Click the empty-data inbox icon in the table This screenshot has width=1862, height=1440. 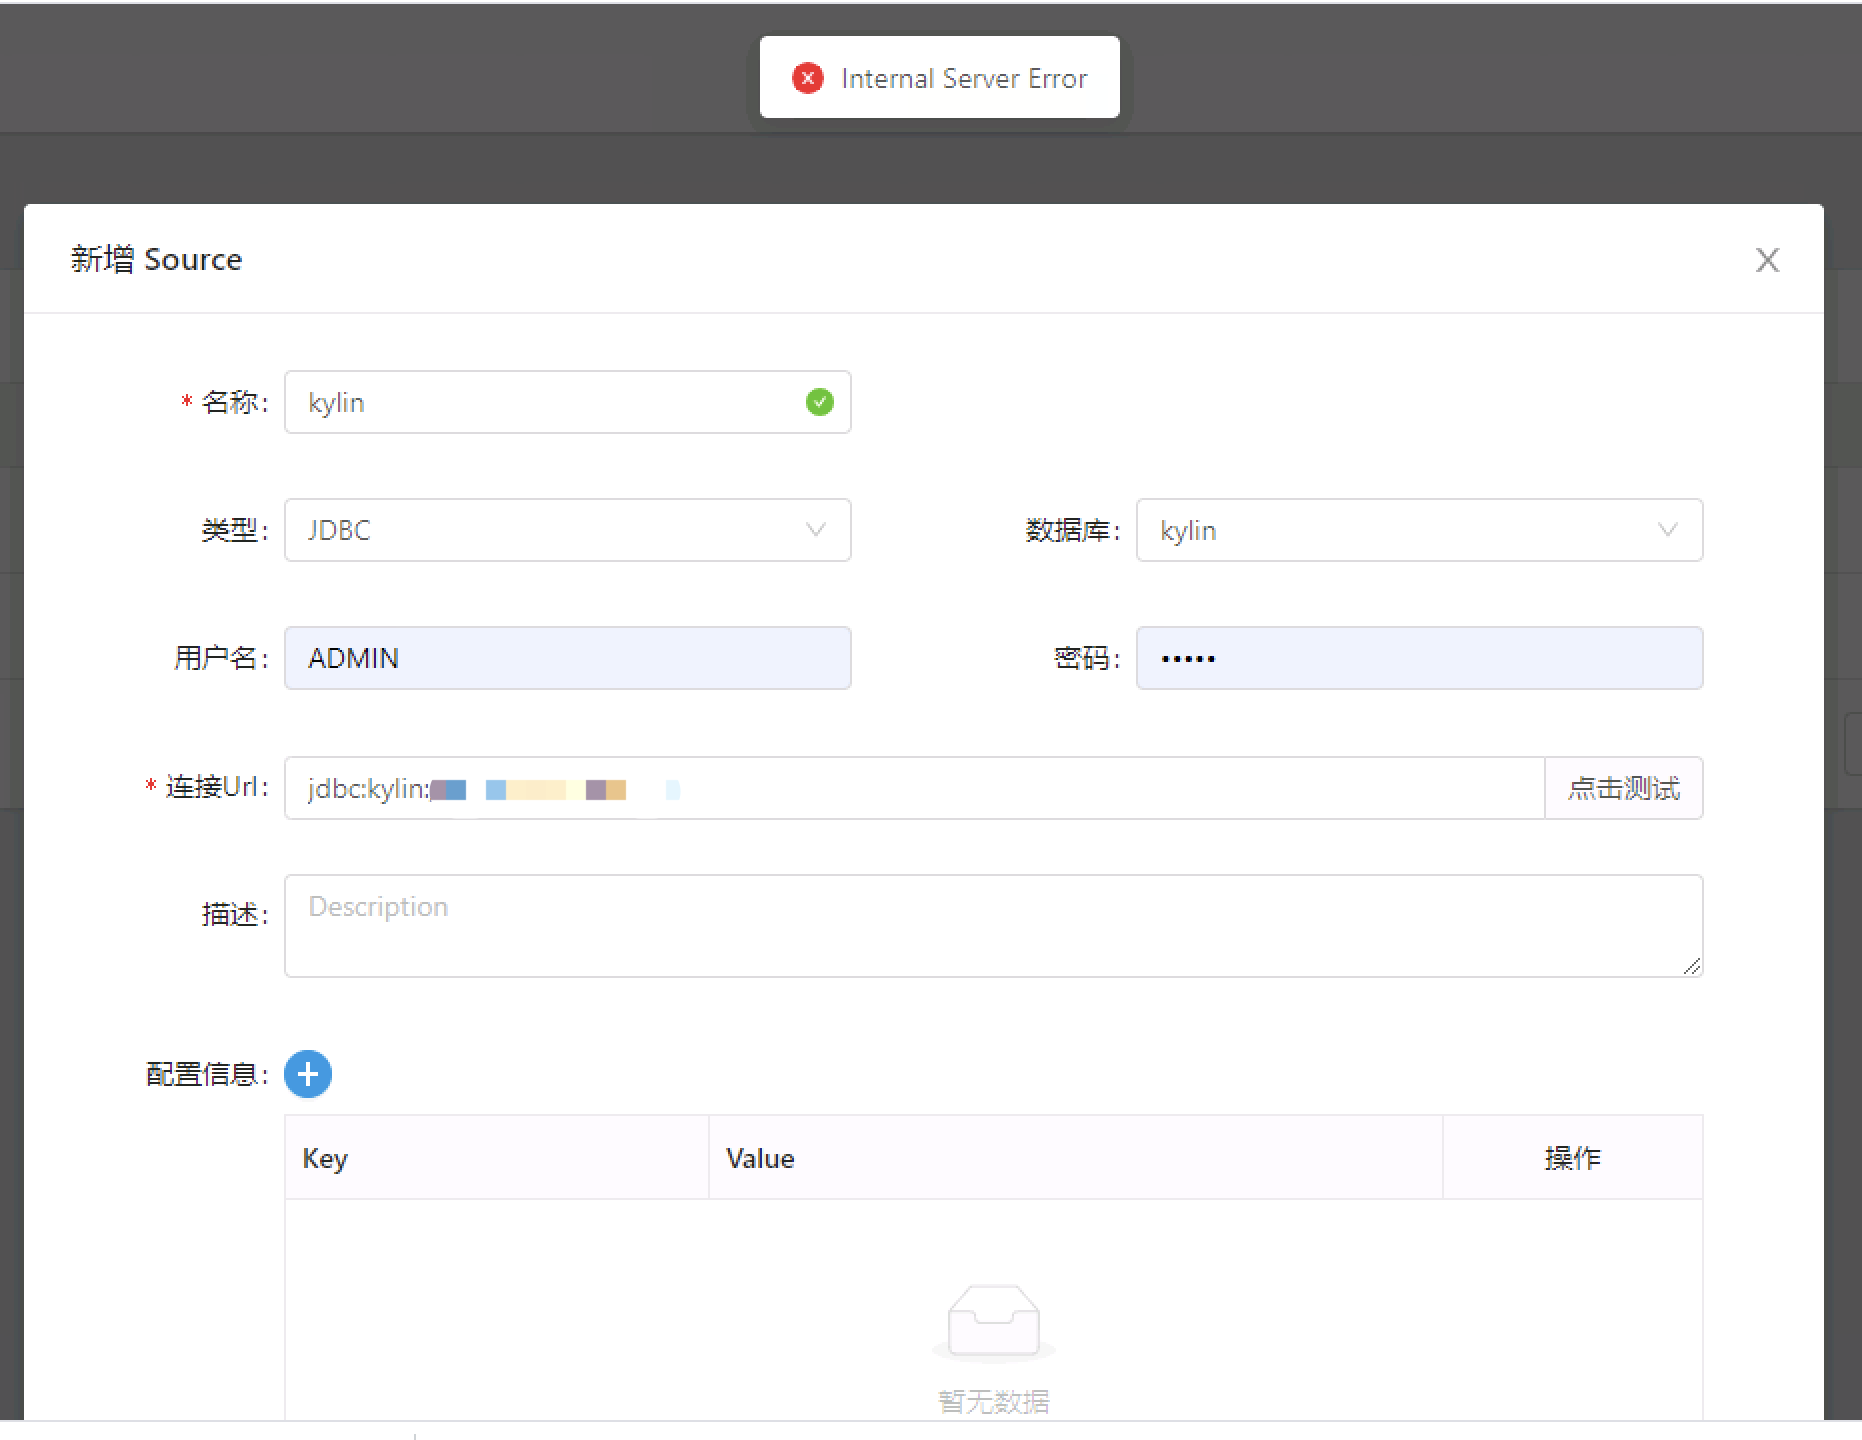(x=993, y=1322)
